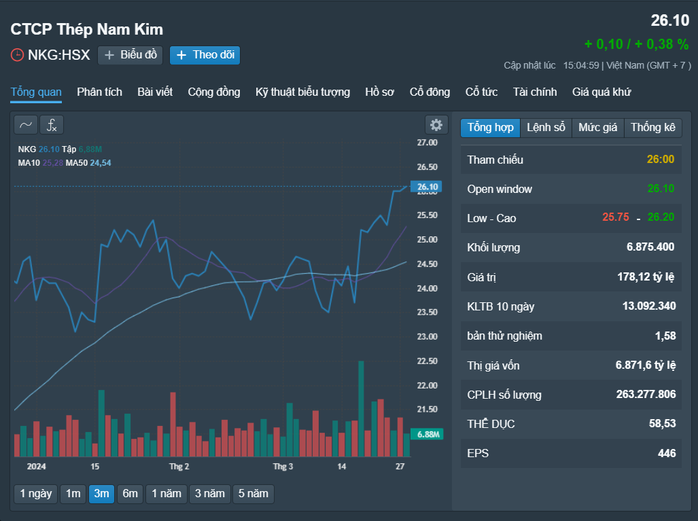The height and width of the screenshot is (521, 698).
Task: Go to the Giá quá khứ tab
Action: click(601, 92)
